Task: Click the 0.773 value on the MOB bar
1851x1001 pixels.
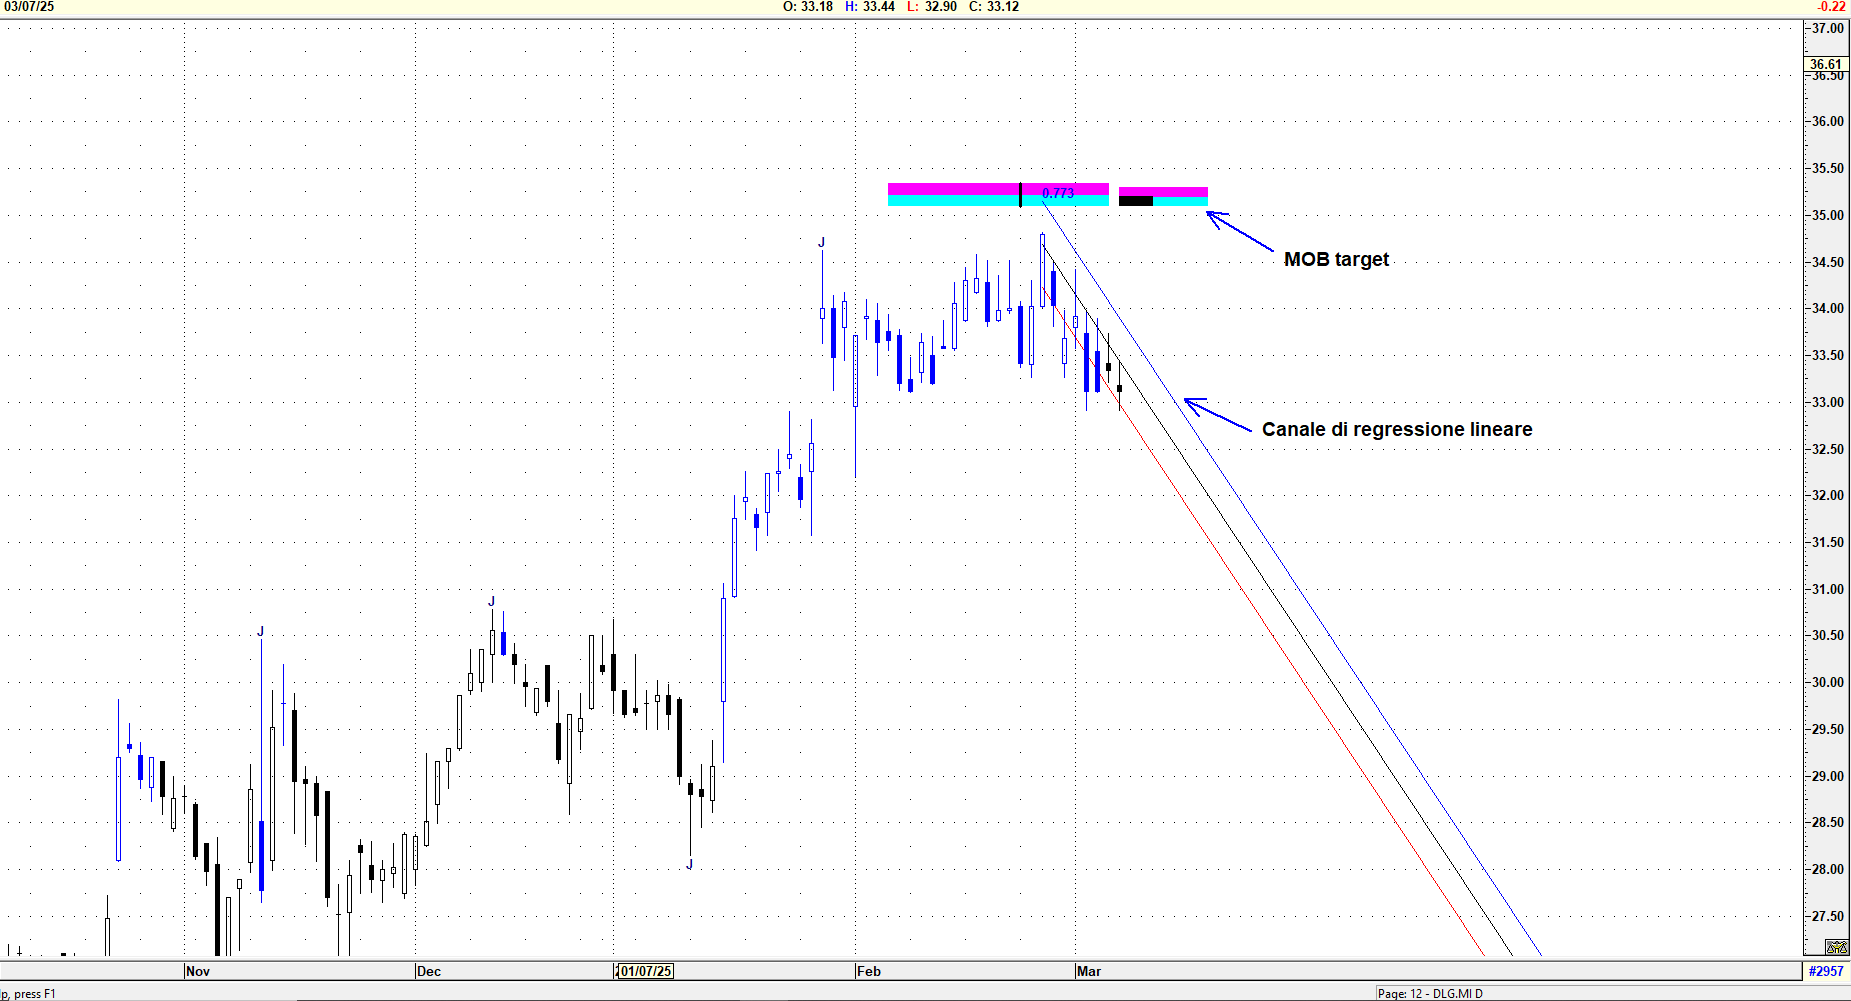Action: tap(1058, 193)
